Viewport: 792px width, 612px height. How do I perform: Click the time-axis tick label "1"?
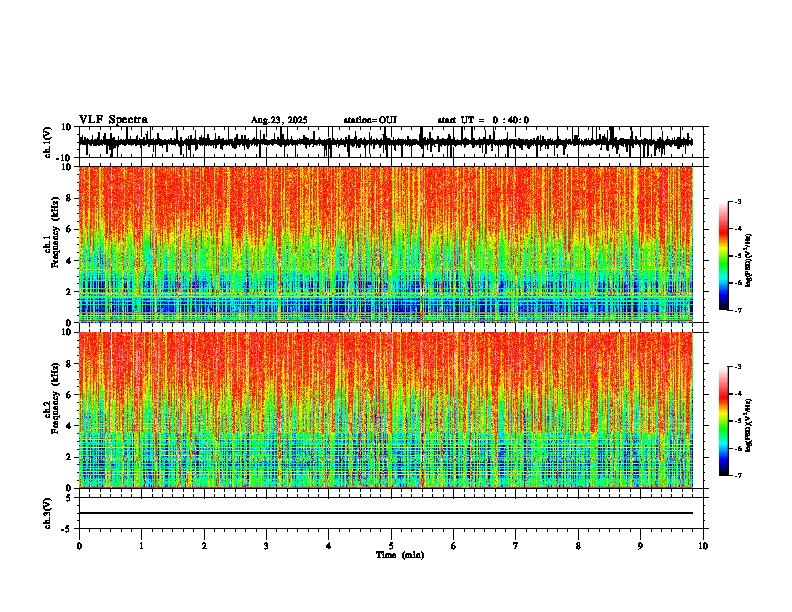pos(141,546)
